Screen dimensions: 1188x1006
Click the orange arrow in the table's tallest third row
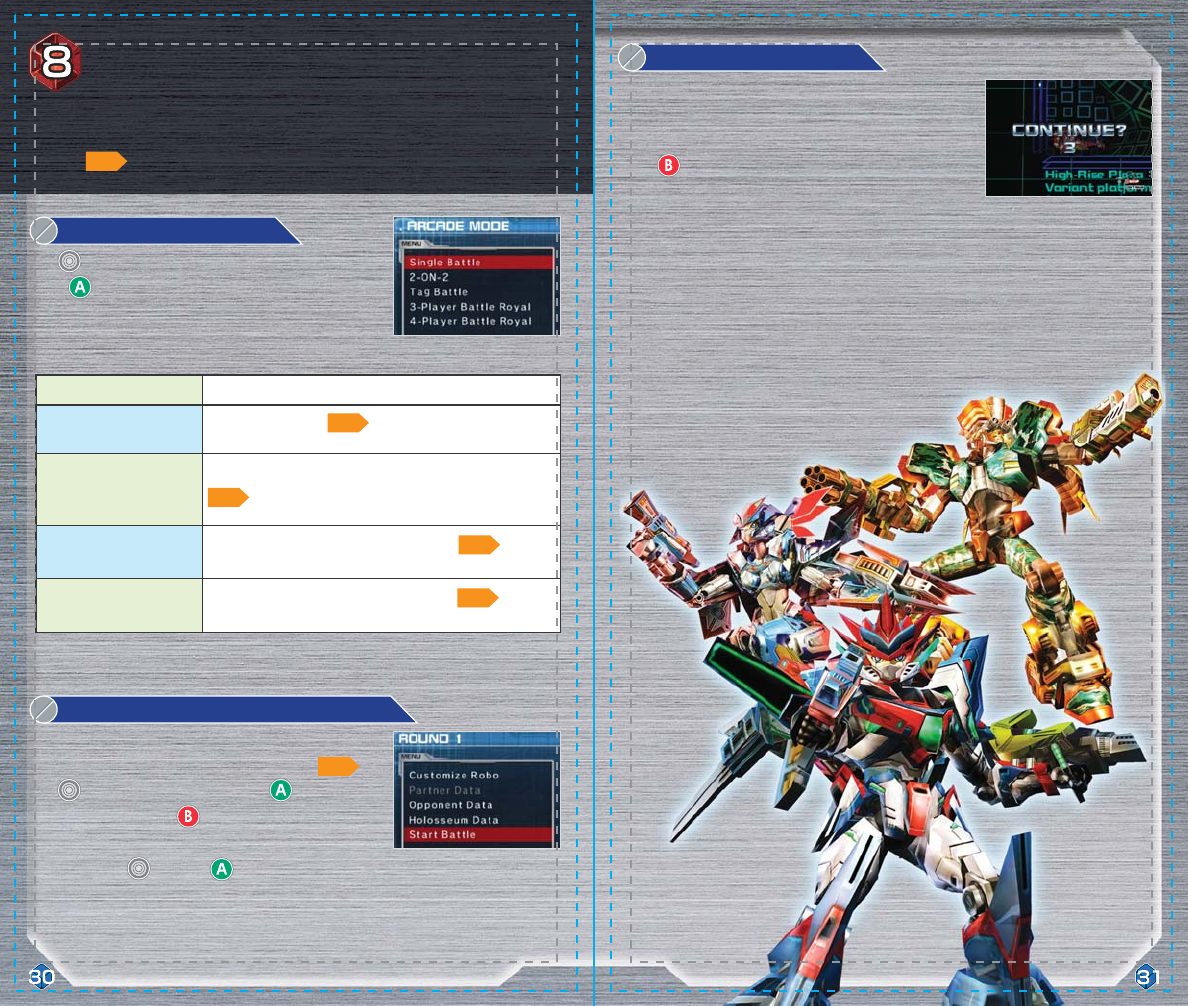pos(228,497)
